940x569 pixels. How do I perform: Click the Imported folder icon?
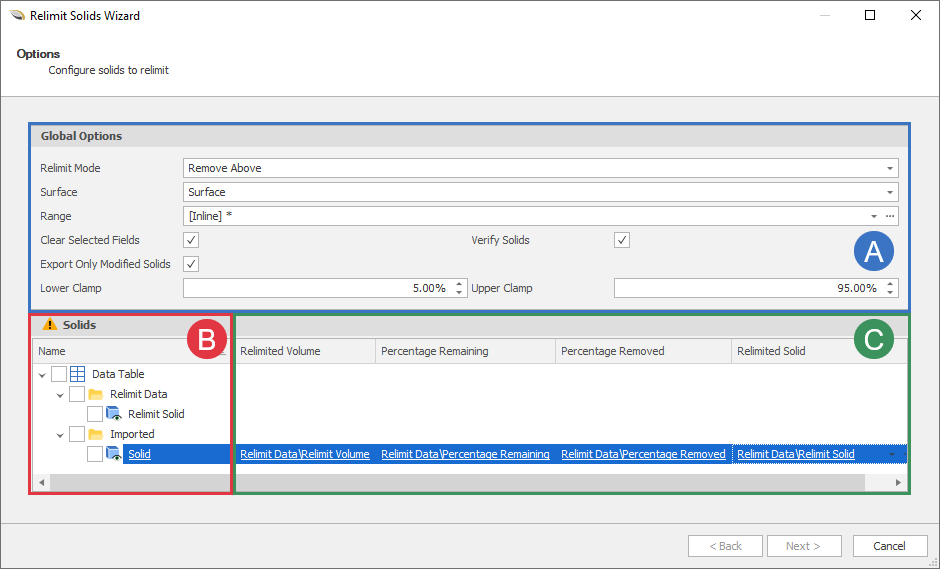click(96, 434)
